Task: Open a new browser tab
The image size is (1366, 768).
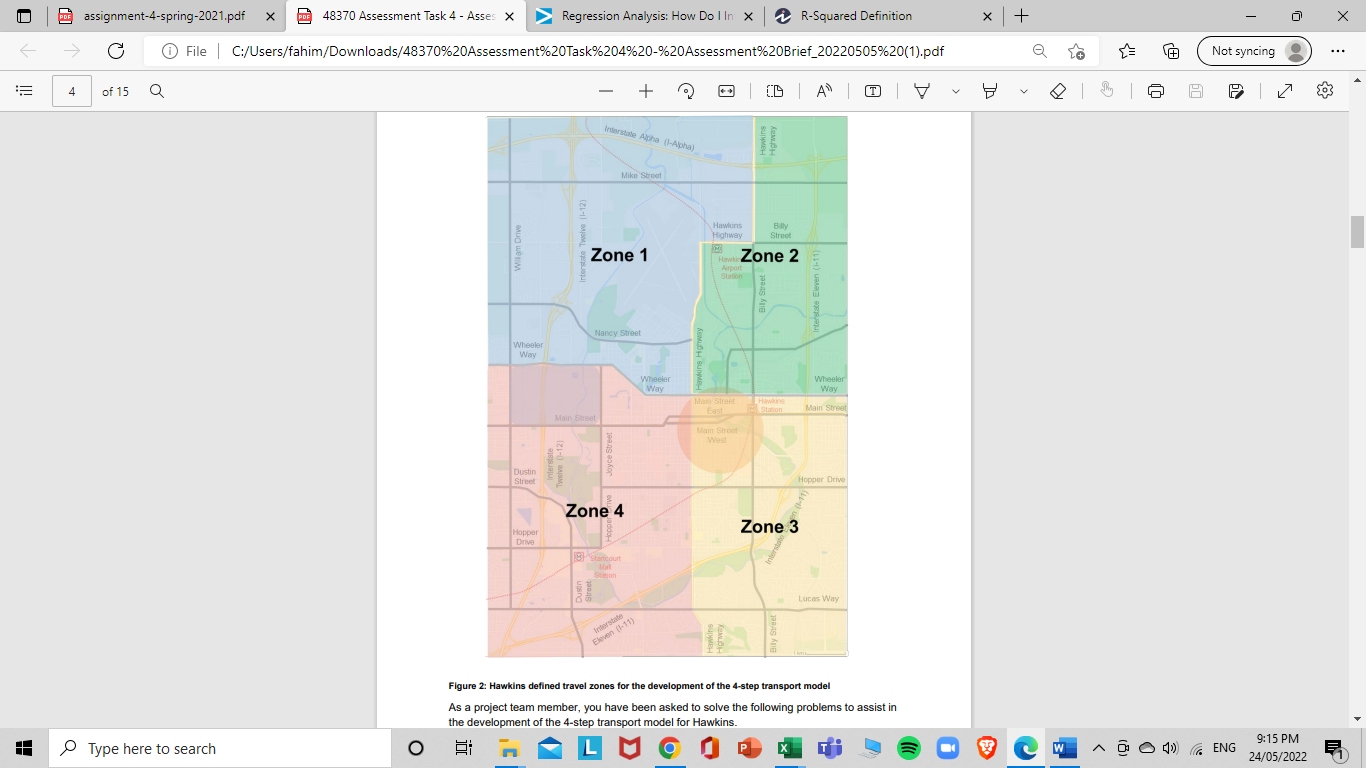Action: (1021, 16)
